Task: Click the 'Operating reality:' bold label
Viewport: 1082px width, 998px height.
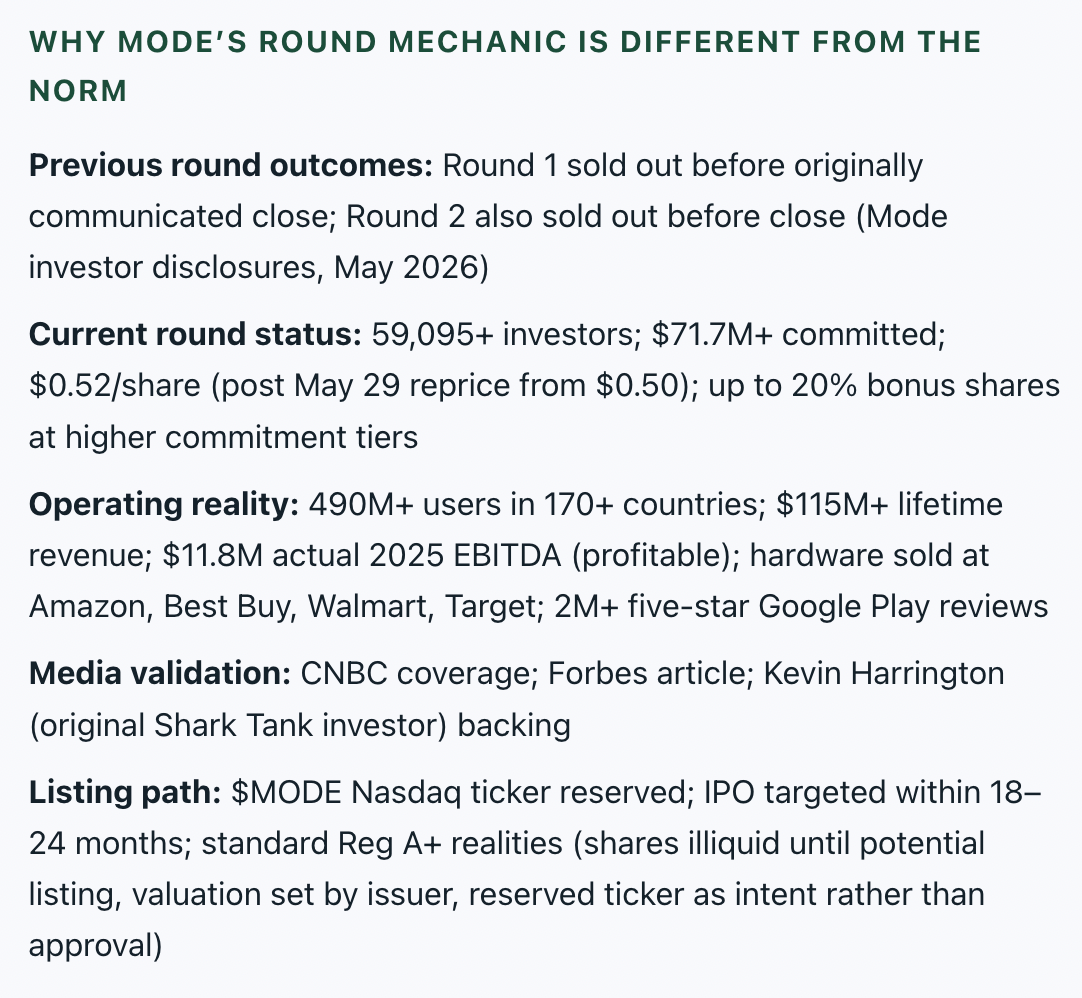Action: (164, 505)
